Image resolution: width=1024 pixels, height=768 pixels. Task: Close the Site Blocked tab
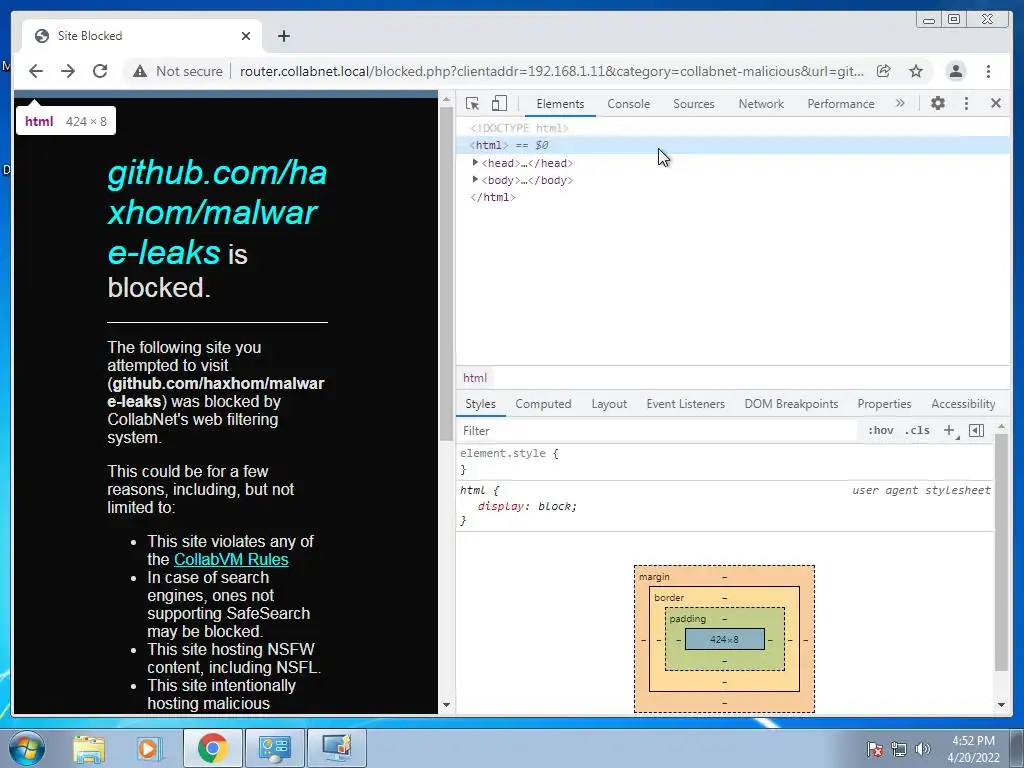[x=246, y=36]
